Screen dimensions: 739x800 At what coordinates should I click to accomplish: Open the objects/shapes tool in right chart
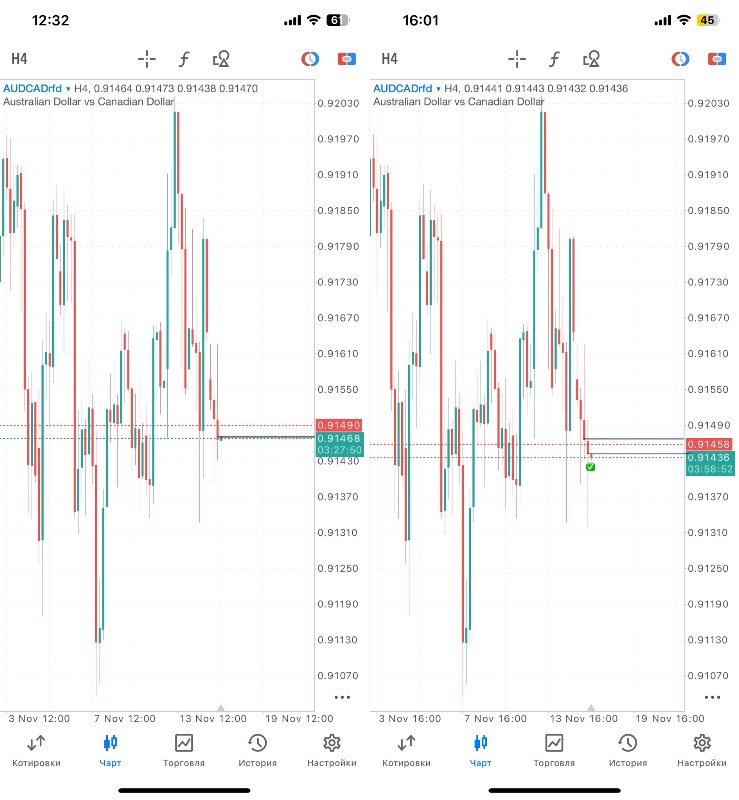pos(592,59)
